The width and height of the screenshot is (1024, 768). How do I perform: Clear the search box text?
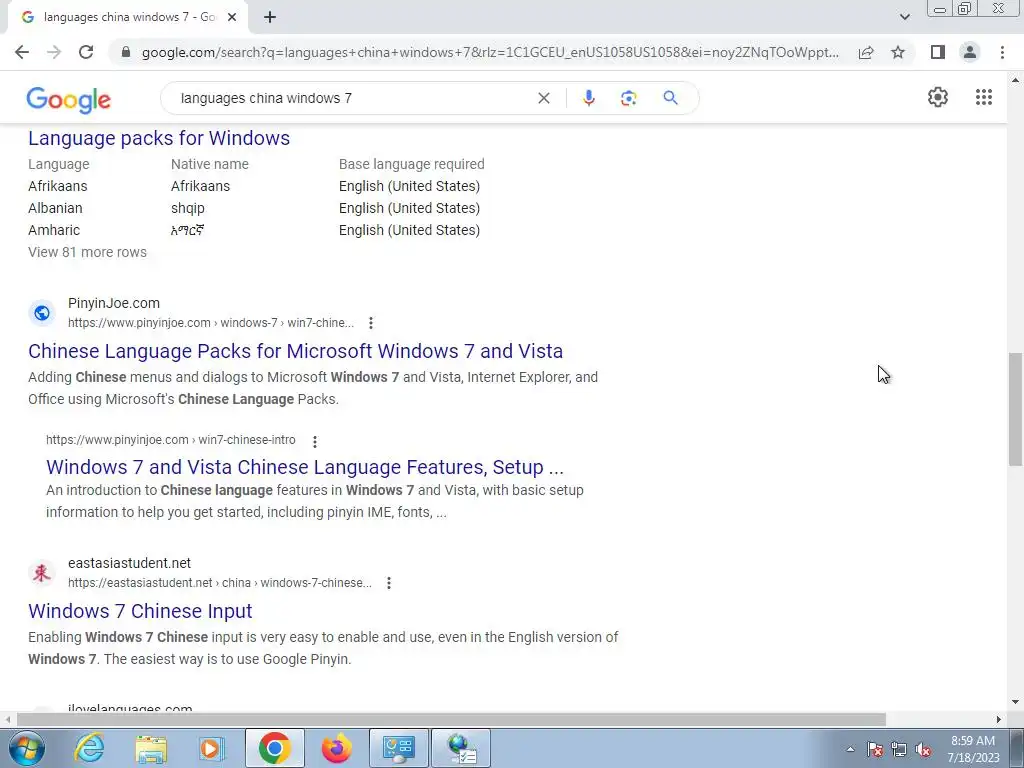click(543, 98)
